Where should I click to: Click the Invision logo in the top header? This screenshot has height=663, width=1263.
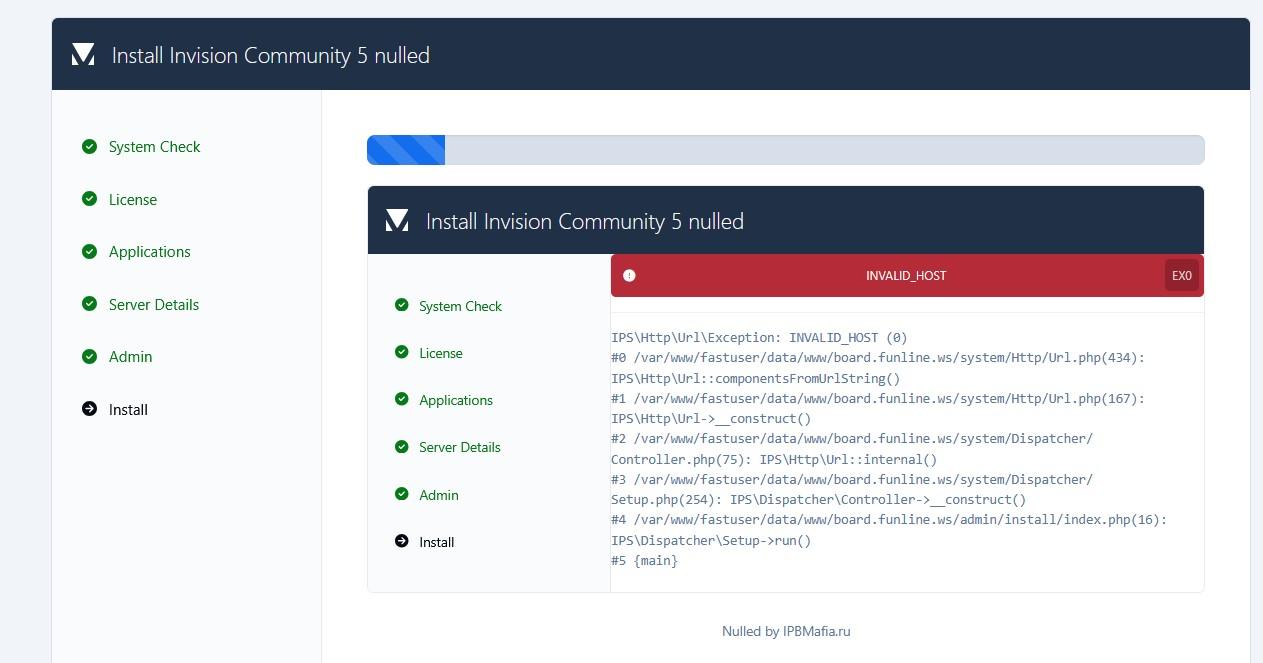pyautogui.click(x=83, y=55)
